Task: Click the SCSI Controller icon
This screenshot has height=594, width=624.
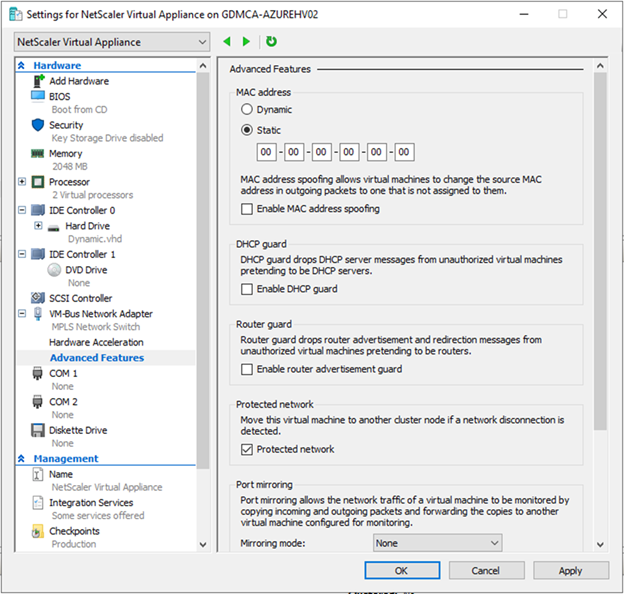Action: (x=38, y=298)
